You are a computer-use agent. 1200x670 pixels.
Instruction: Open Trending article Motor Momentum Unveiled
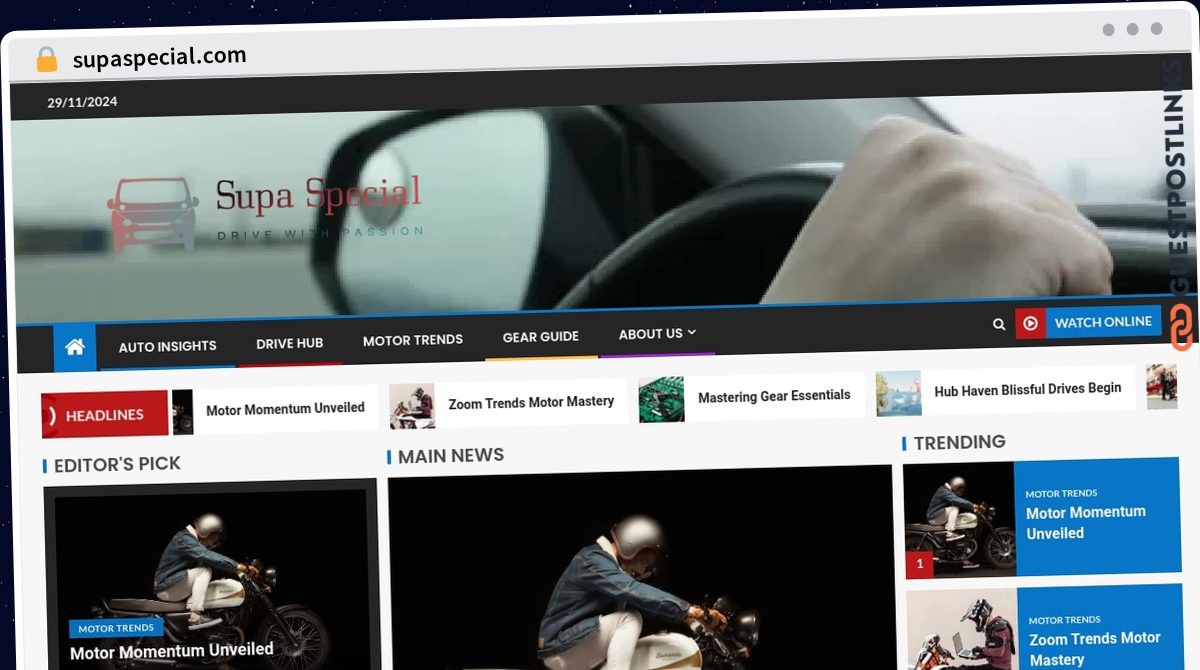pos(1085,522)
